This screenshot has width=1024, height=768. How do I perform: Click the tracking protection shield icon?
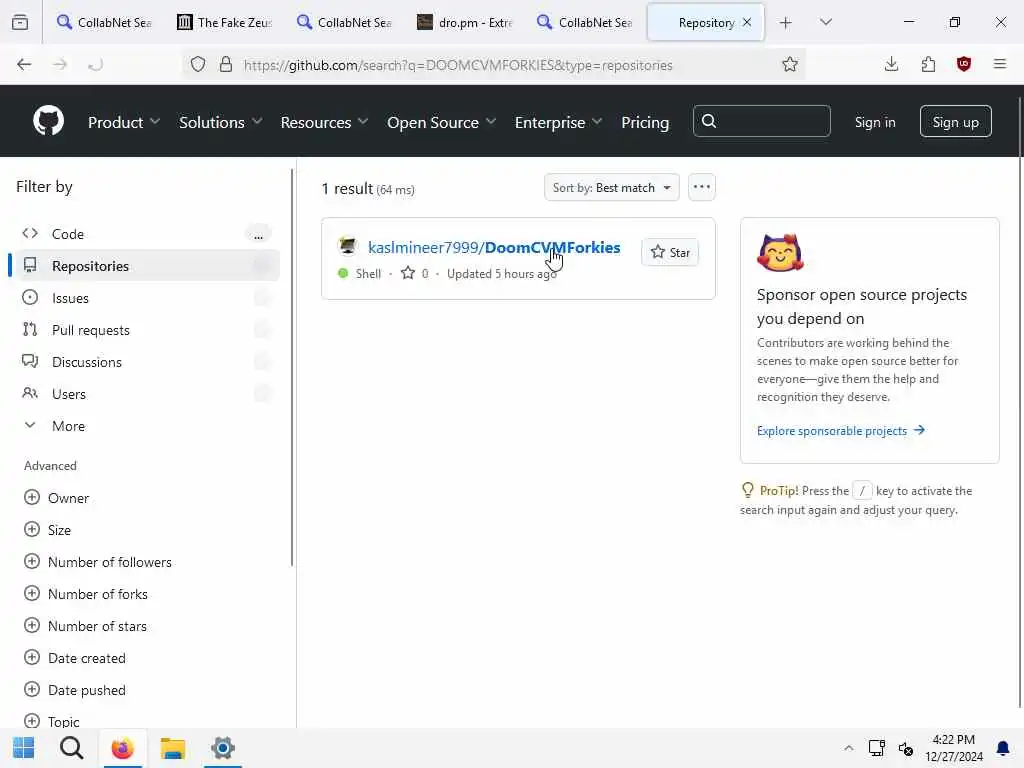(198, 64)
